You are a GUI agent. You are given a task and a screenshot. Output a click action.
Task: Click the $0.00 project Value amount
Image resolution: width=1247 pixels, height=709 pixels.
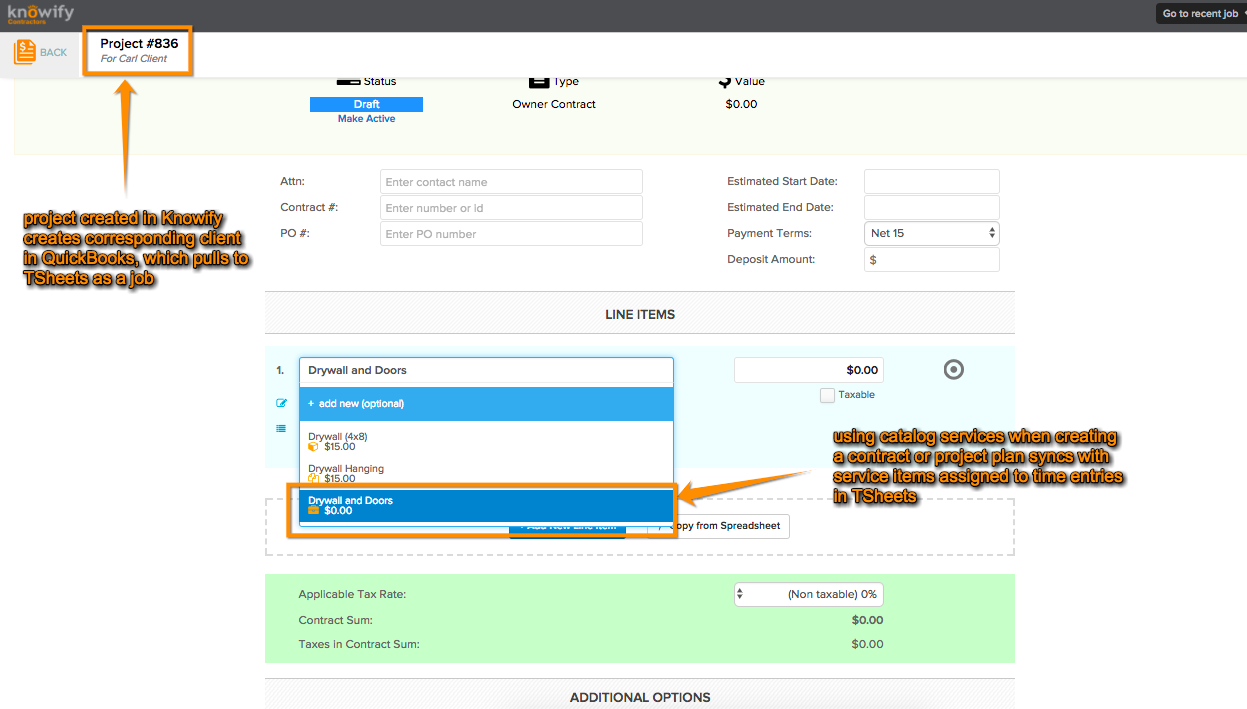tap(741, 104)
